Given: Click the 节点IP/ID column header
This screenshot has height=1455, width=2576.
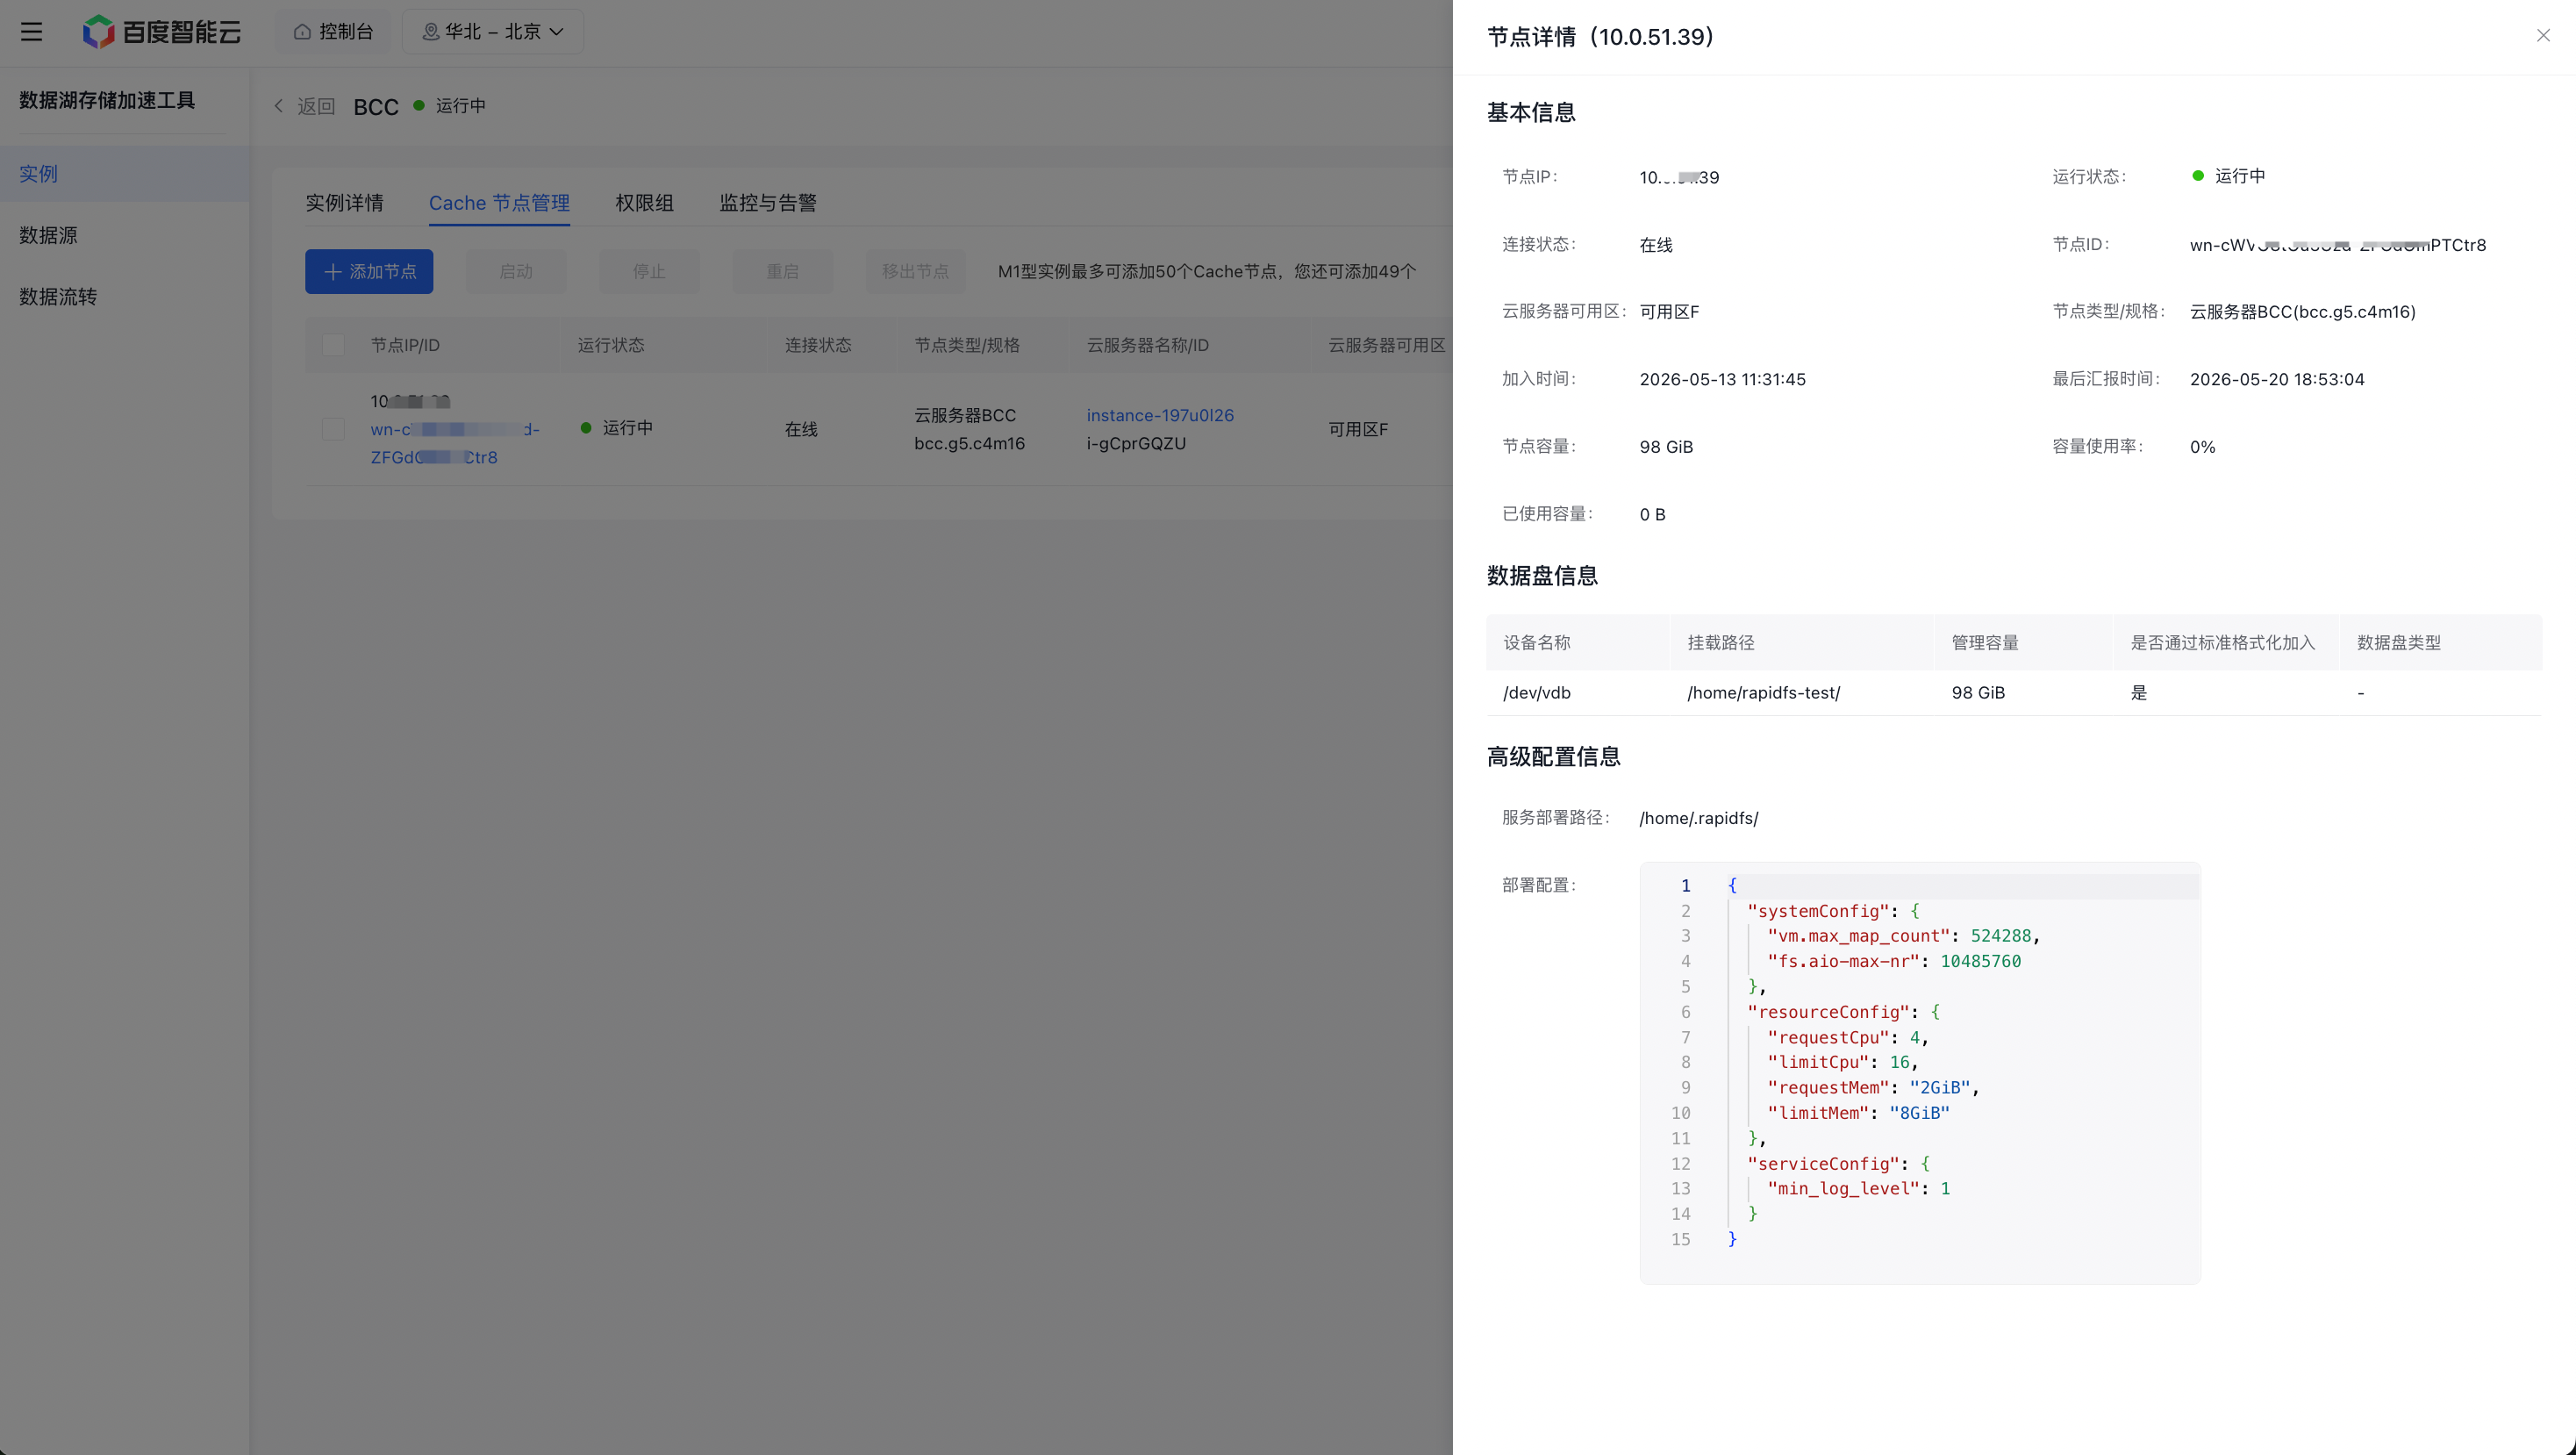Looking at the screenshot, I should pyautogui.click(x=405, y=345).
